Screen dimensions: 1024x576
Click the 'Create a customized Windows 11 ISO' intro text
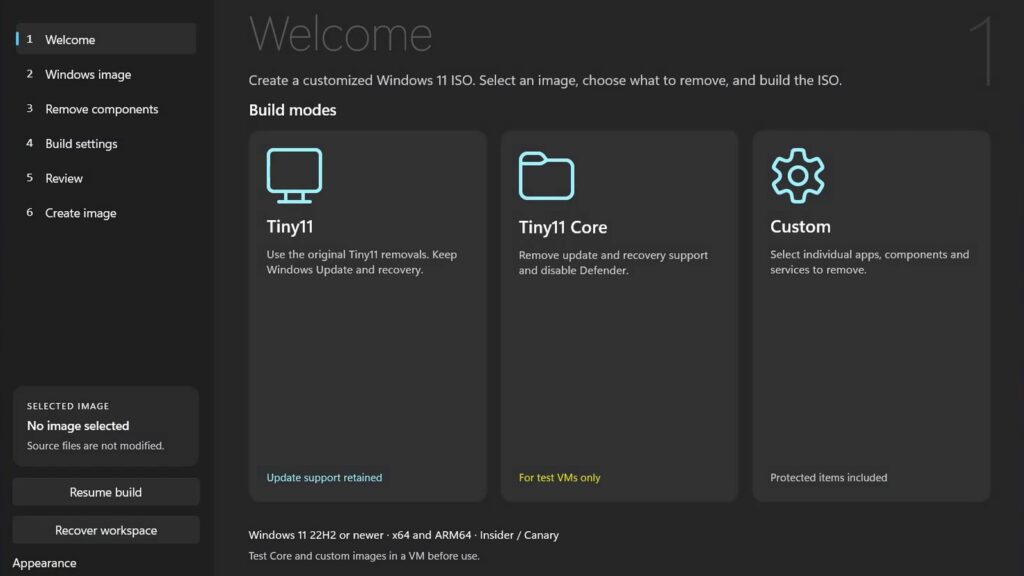point(545,80)
